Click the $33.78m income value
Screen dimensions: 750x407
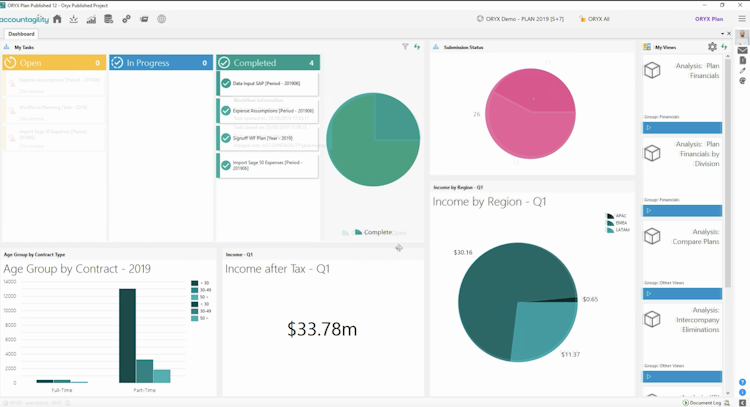click(322, 329)
